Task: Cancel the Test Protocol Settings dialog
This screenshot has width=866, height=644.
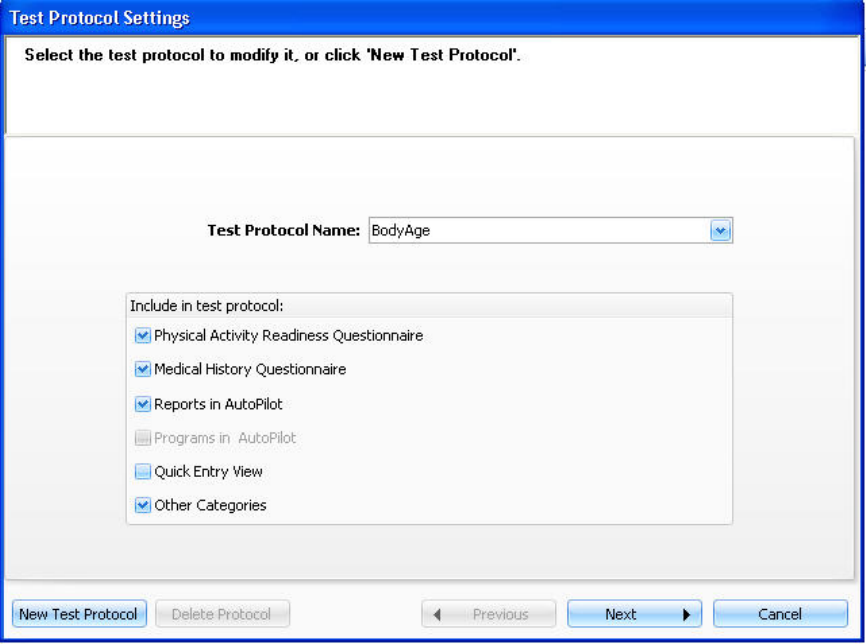Action: [780, 614]
